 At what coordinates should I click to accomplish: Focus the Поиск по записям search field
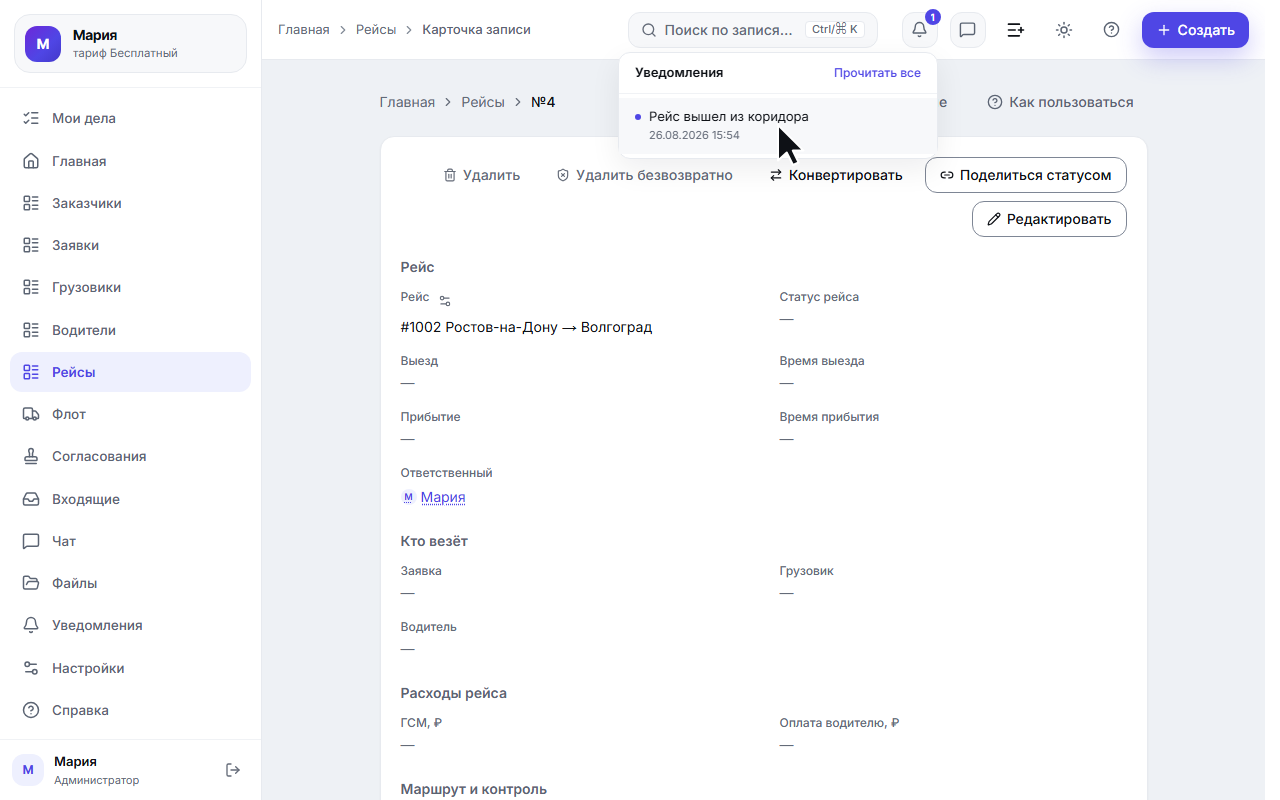(752, 30)
